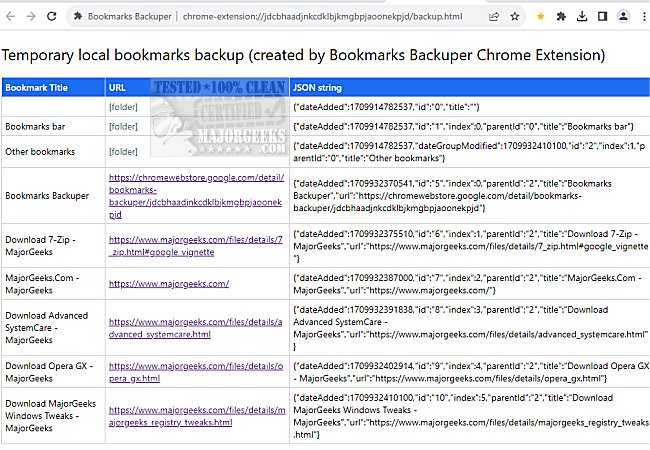Open the Downloads icon in toolbar
The height and width of the screenshot is (450, 650).
(x=582, y=17)
